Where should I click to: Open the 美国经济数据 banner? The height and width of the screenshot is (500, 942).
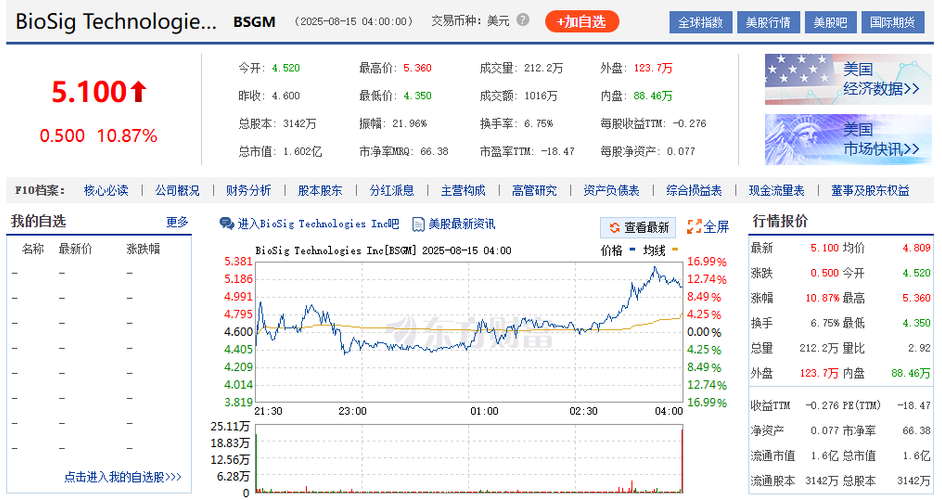pos(848,79)
